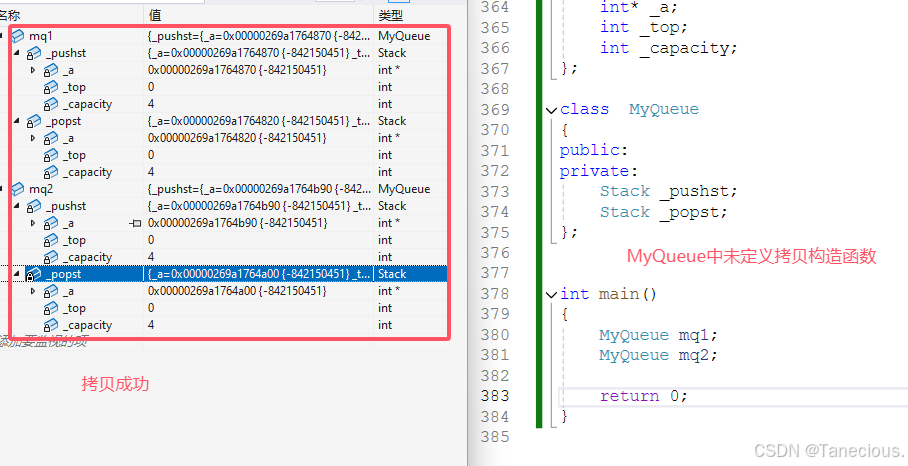Image resolution: width=908 pixels, height=466 pixels.
Task: Fold the class MyQueue code block
Action: point(551,110)
